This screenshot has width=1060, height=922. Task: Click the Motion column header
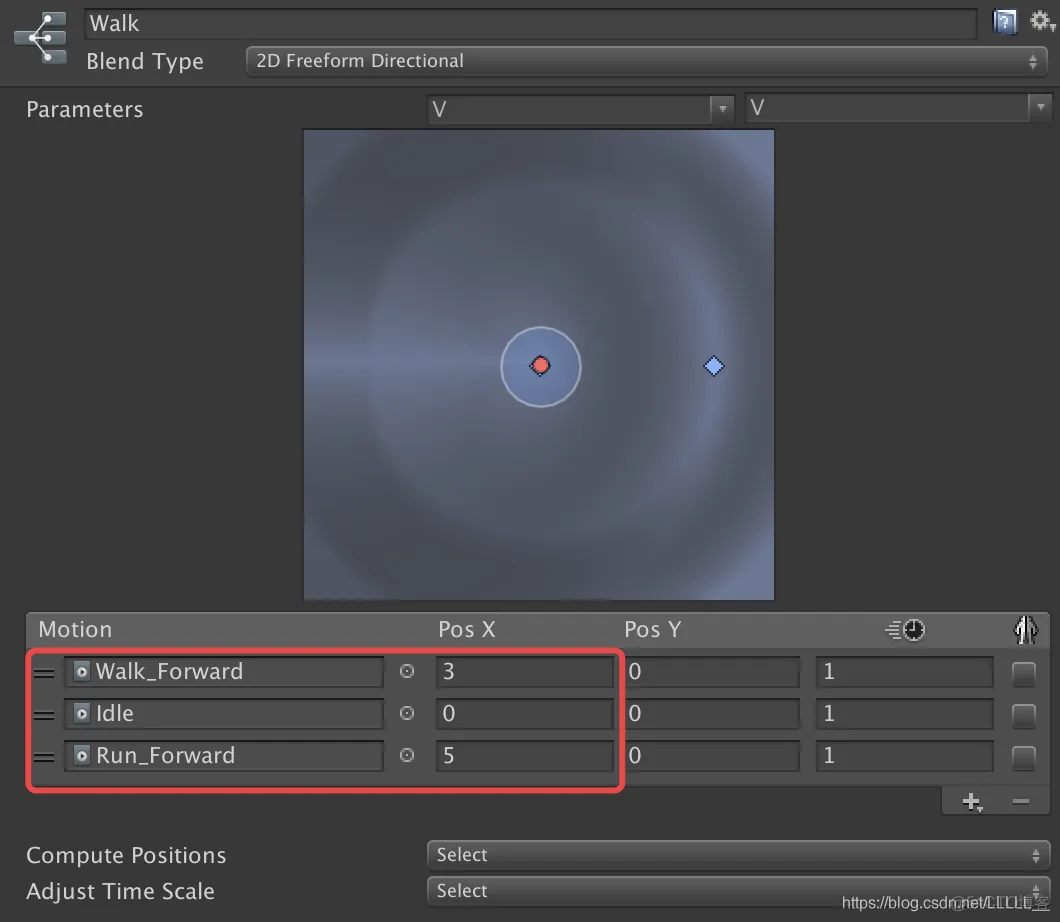click(75, 629)
